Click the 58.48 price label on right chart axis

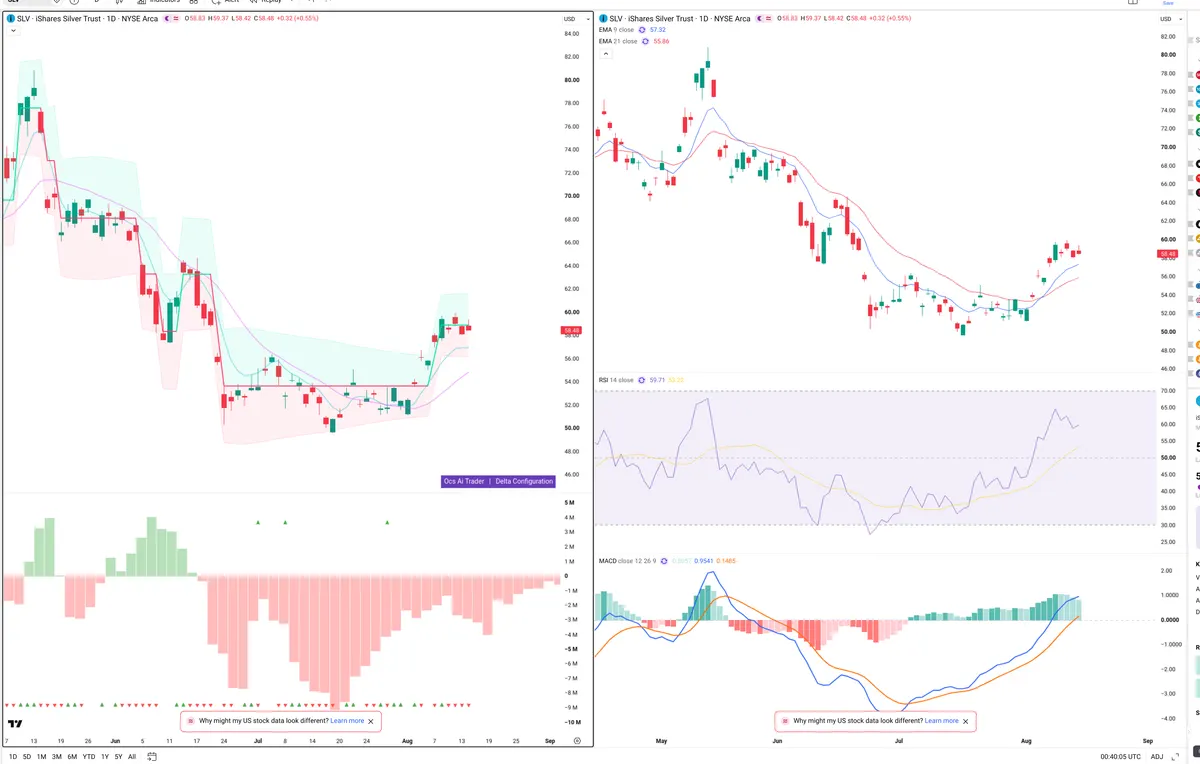1166,254
